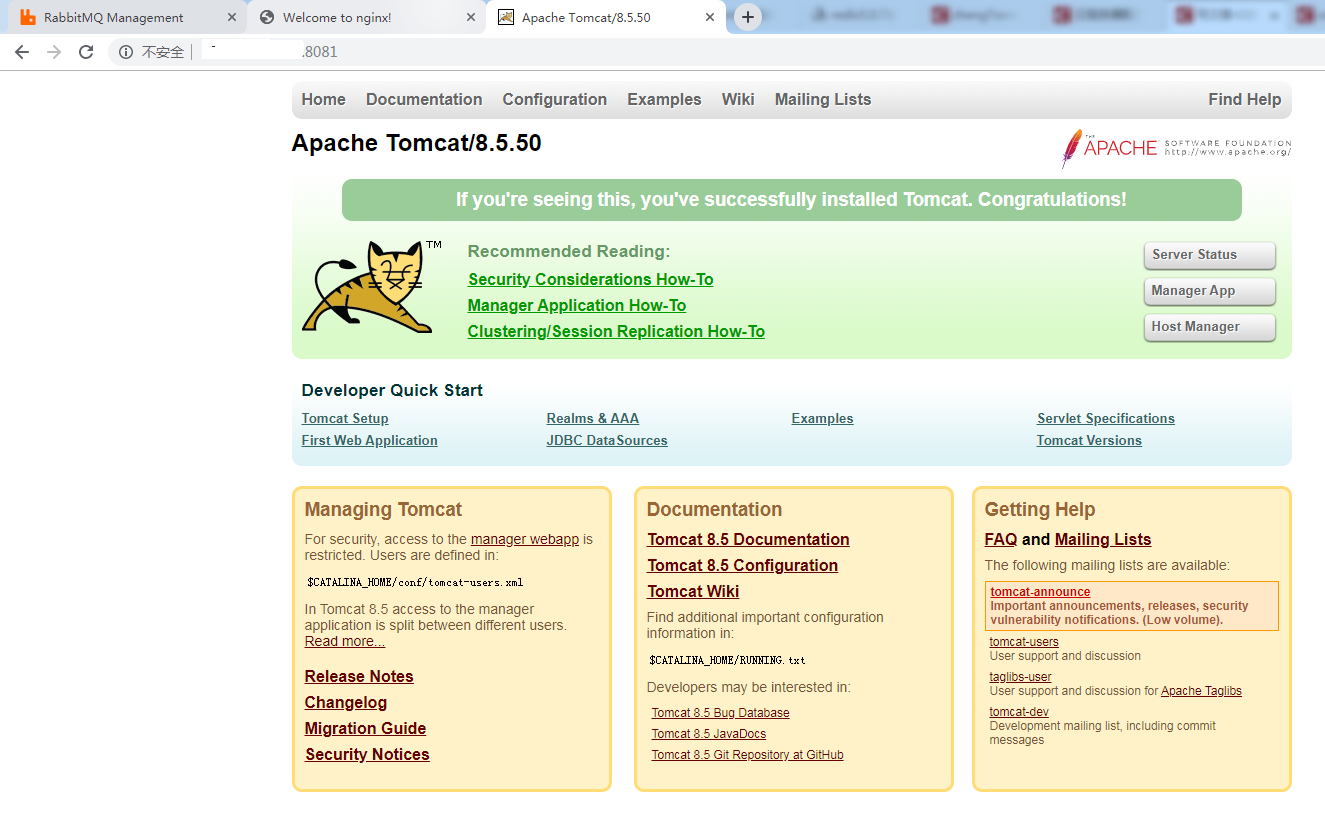This screenshot has height=820, width=1325.
Task: Open the Realms & AAA link
Action: click(x=592, y=419)
